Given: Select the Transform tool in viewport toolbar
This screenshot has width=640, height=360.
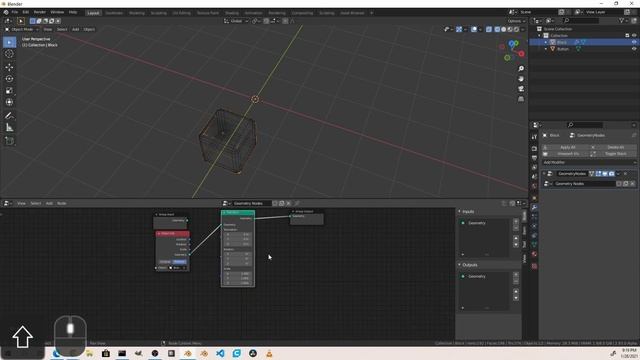Looking at the screenshot, I should coord(9,102).
